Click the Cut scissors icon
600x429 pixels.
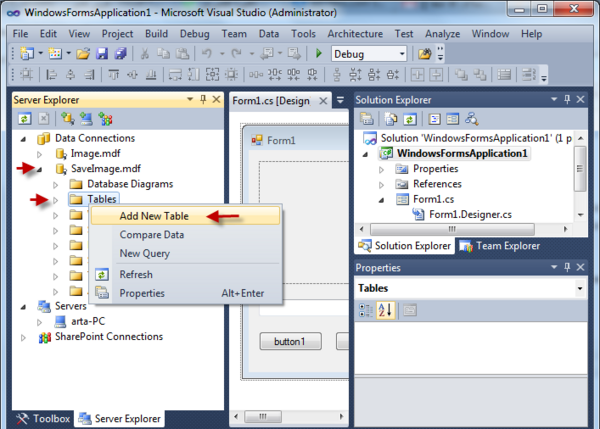(145, 54)
